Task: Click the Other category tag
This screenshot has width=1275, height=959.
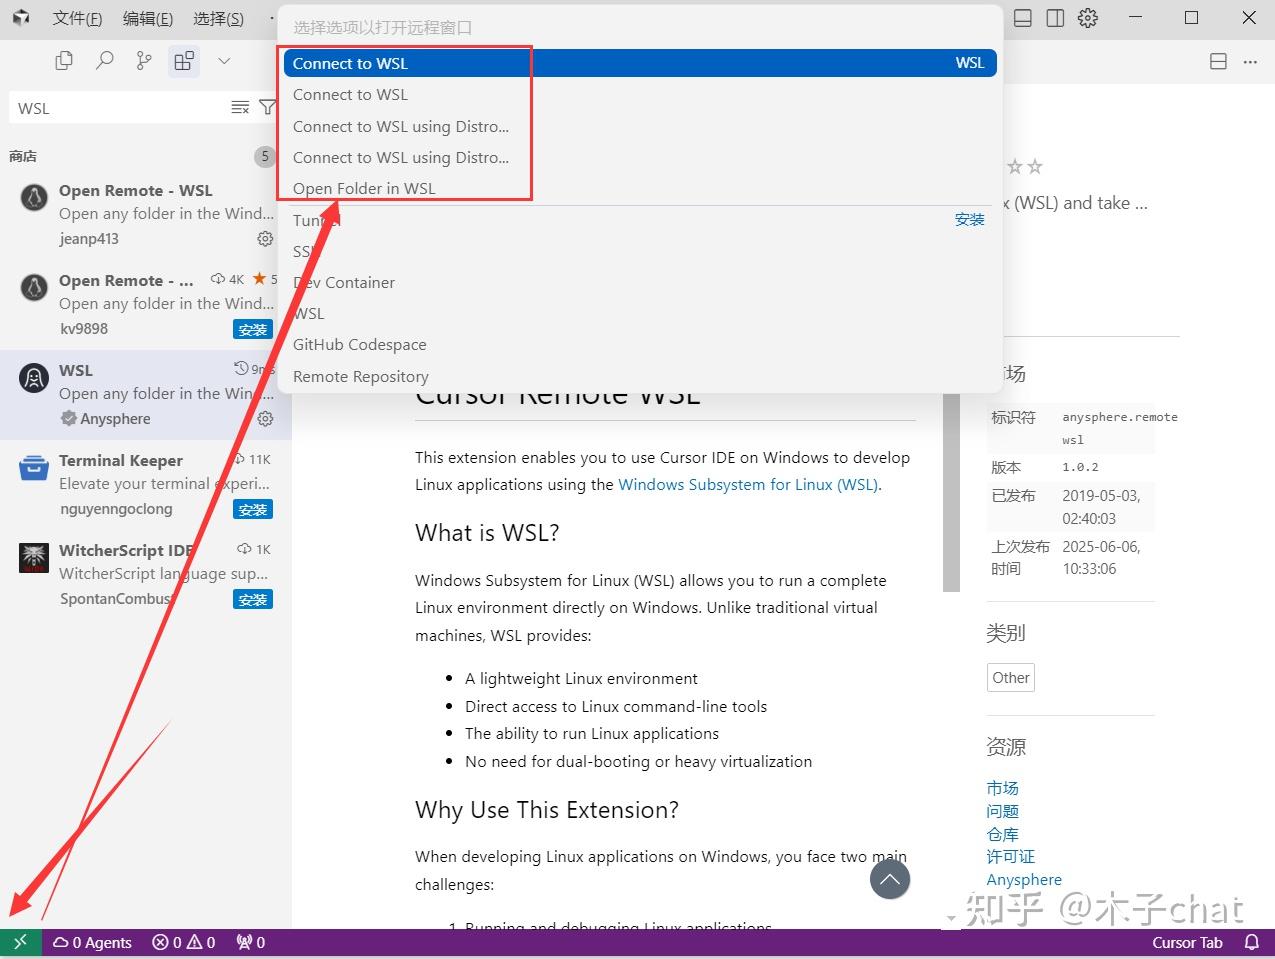Action: (x=1011, y=678)
